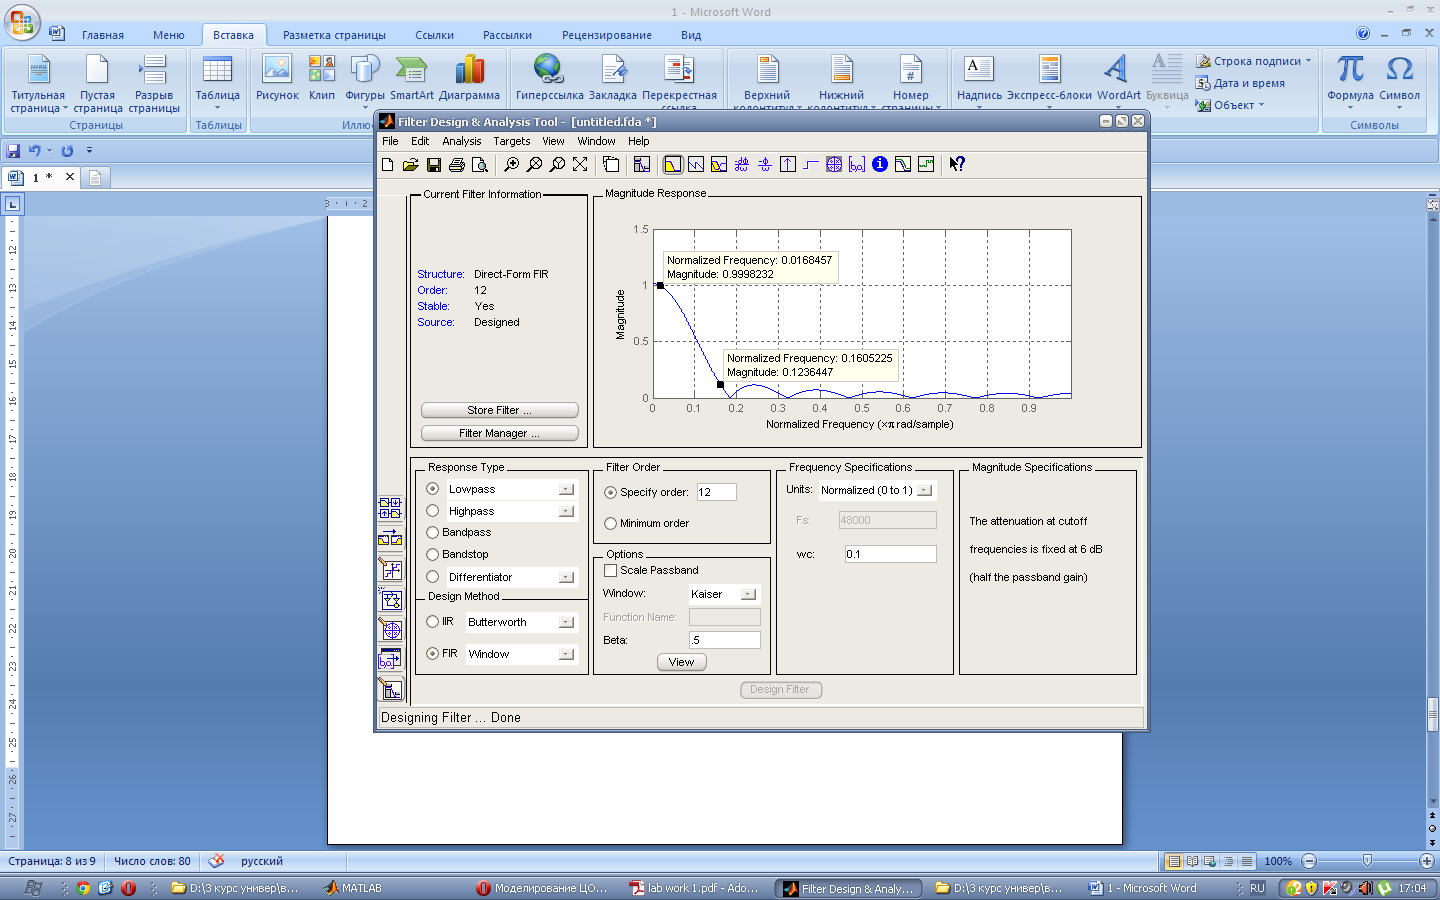Open Set Quantization Parameters sidebar panel
This screenshot has width=1440, height=900.
click(x=390, y=569)
